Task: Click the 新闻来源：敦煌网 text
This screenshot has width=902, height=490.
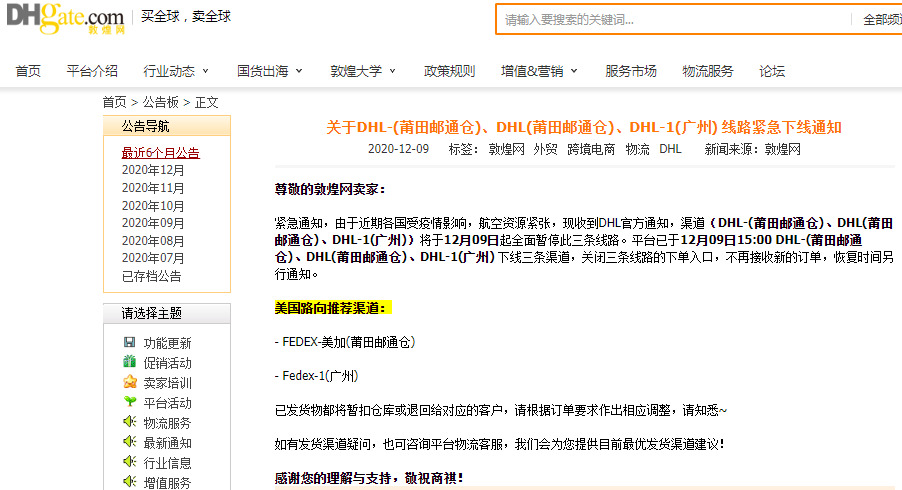Action: click(752, 150)
